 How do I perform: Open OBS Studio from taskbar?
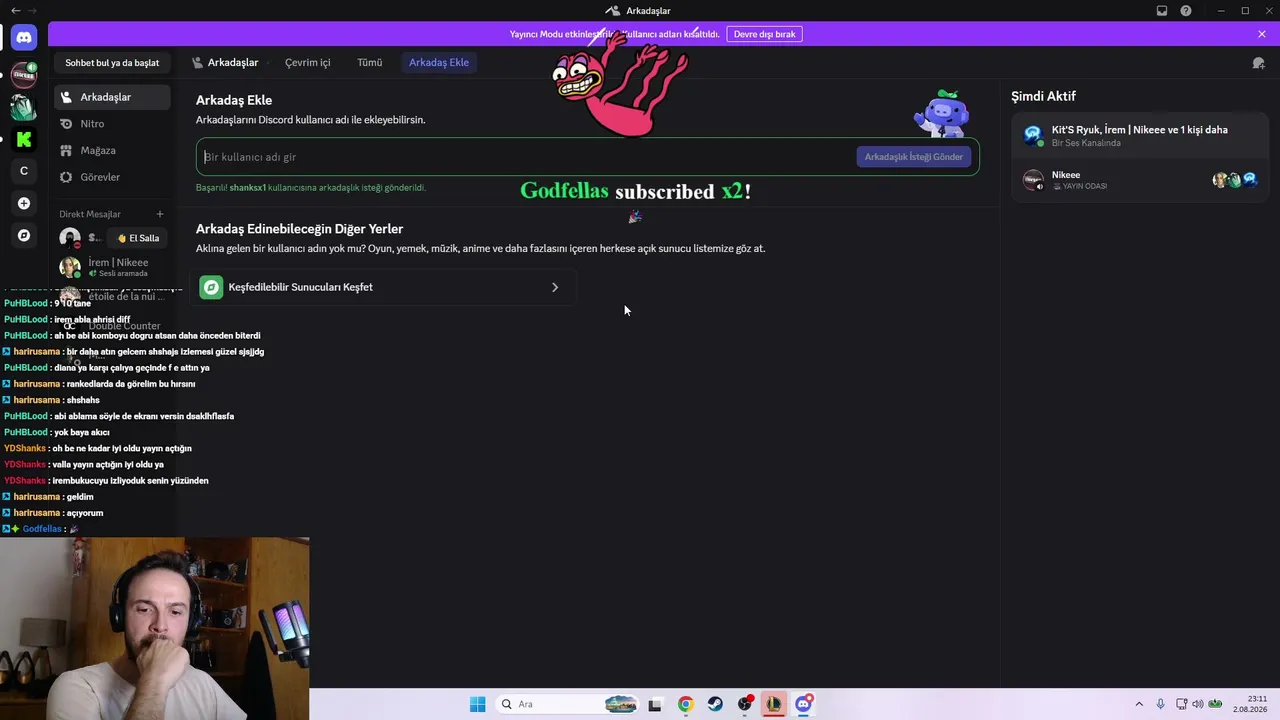click(x=745, y=704)
